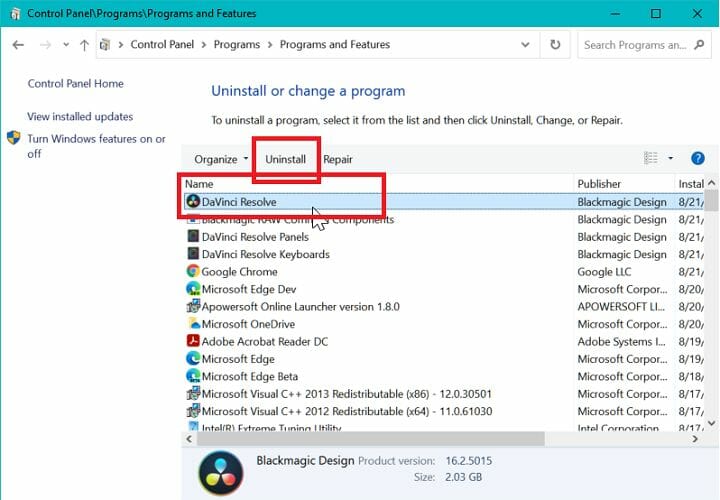Open Control Panel breadcrumb
720x500 pixels.
pos(162,45)
